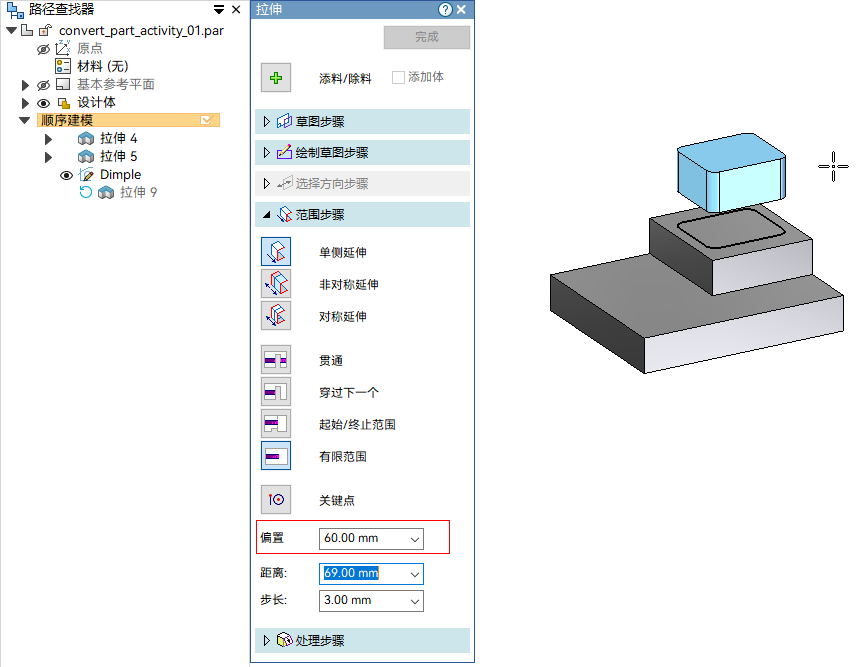
Task: Click the Dimple sketch icon
Action: [x=86, y=175]
